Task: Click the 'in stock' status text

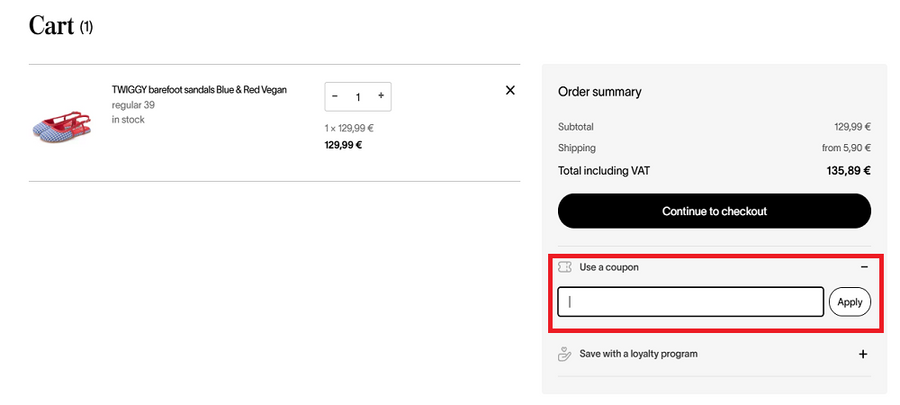Action: click(x=128, y=119)
